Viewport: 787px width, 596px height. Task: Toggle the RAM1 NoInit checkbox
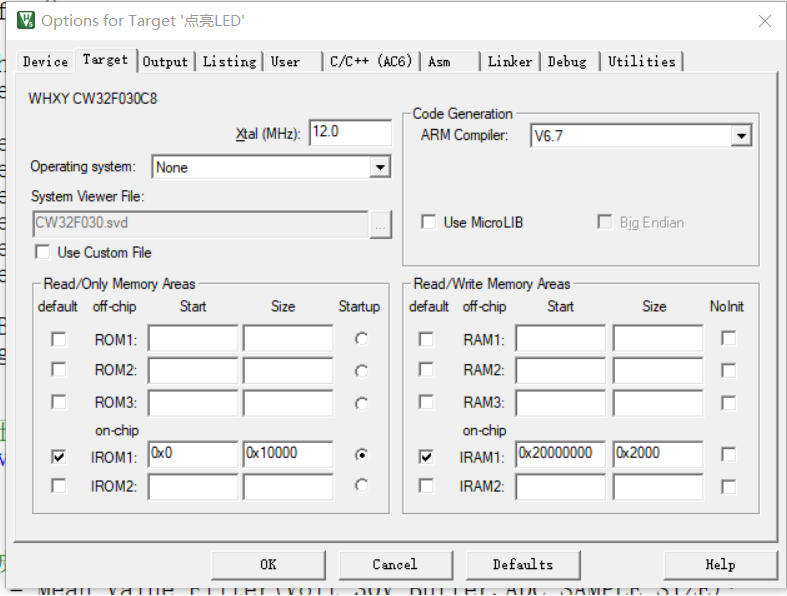pyautogui.click(x=728, y=338)
